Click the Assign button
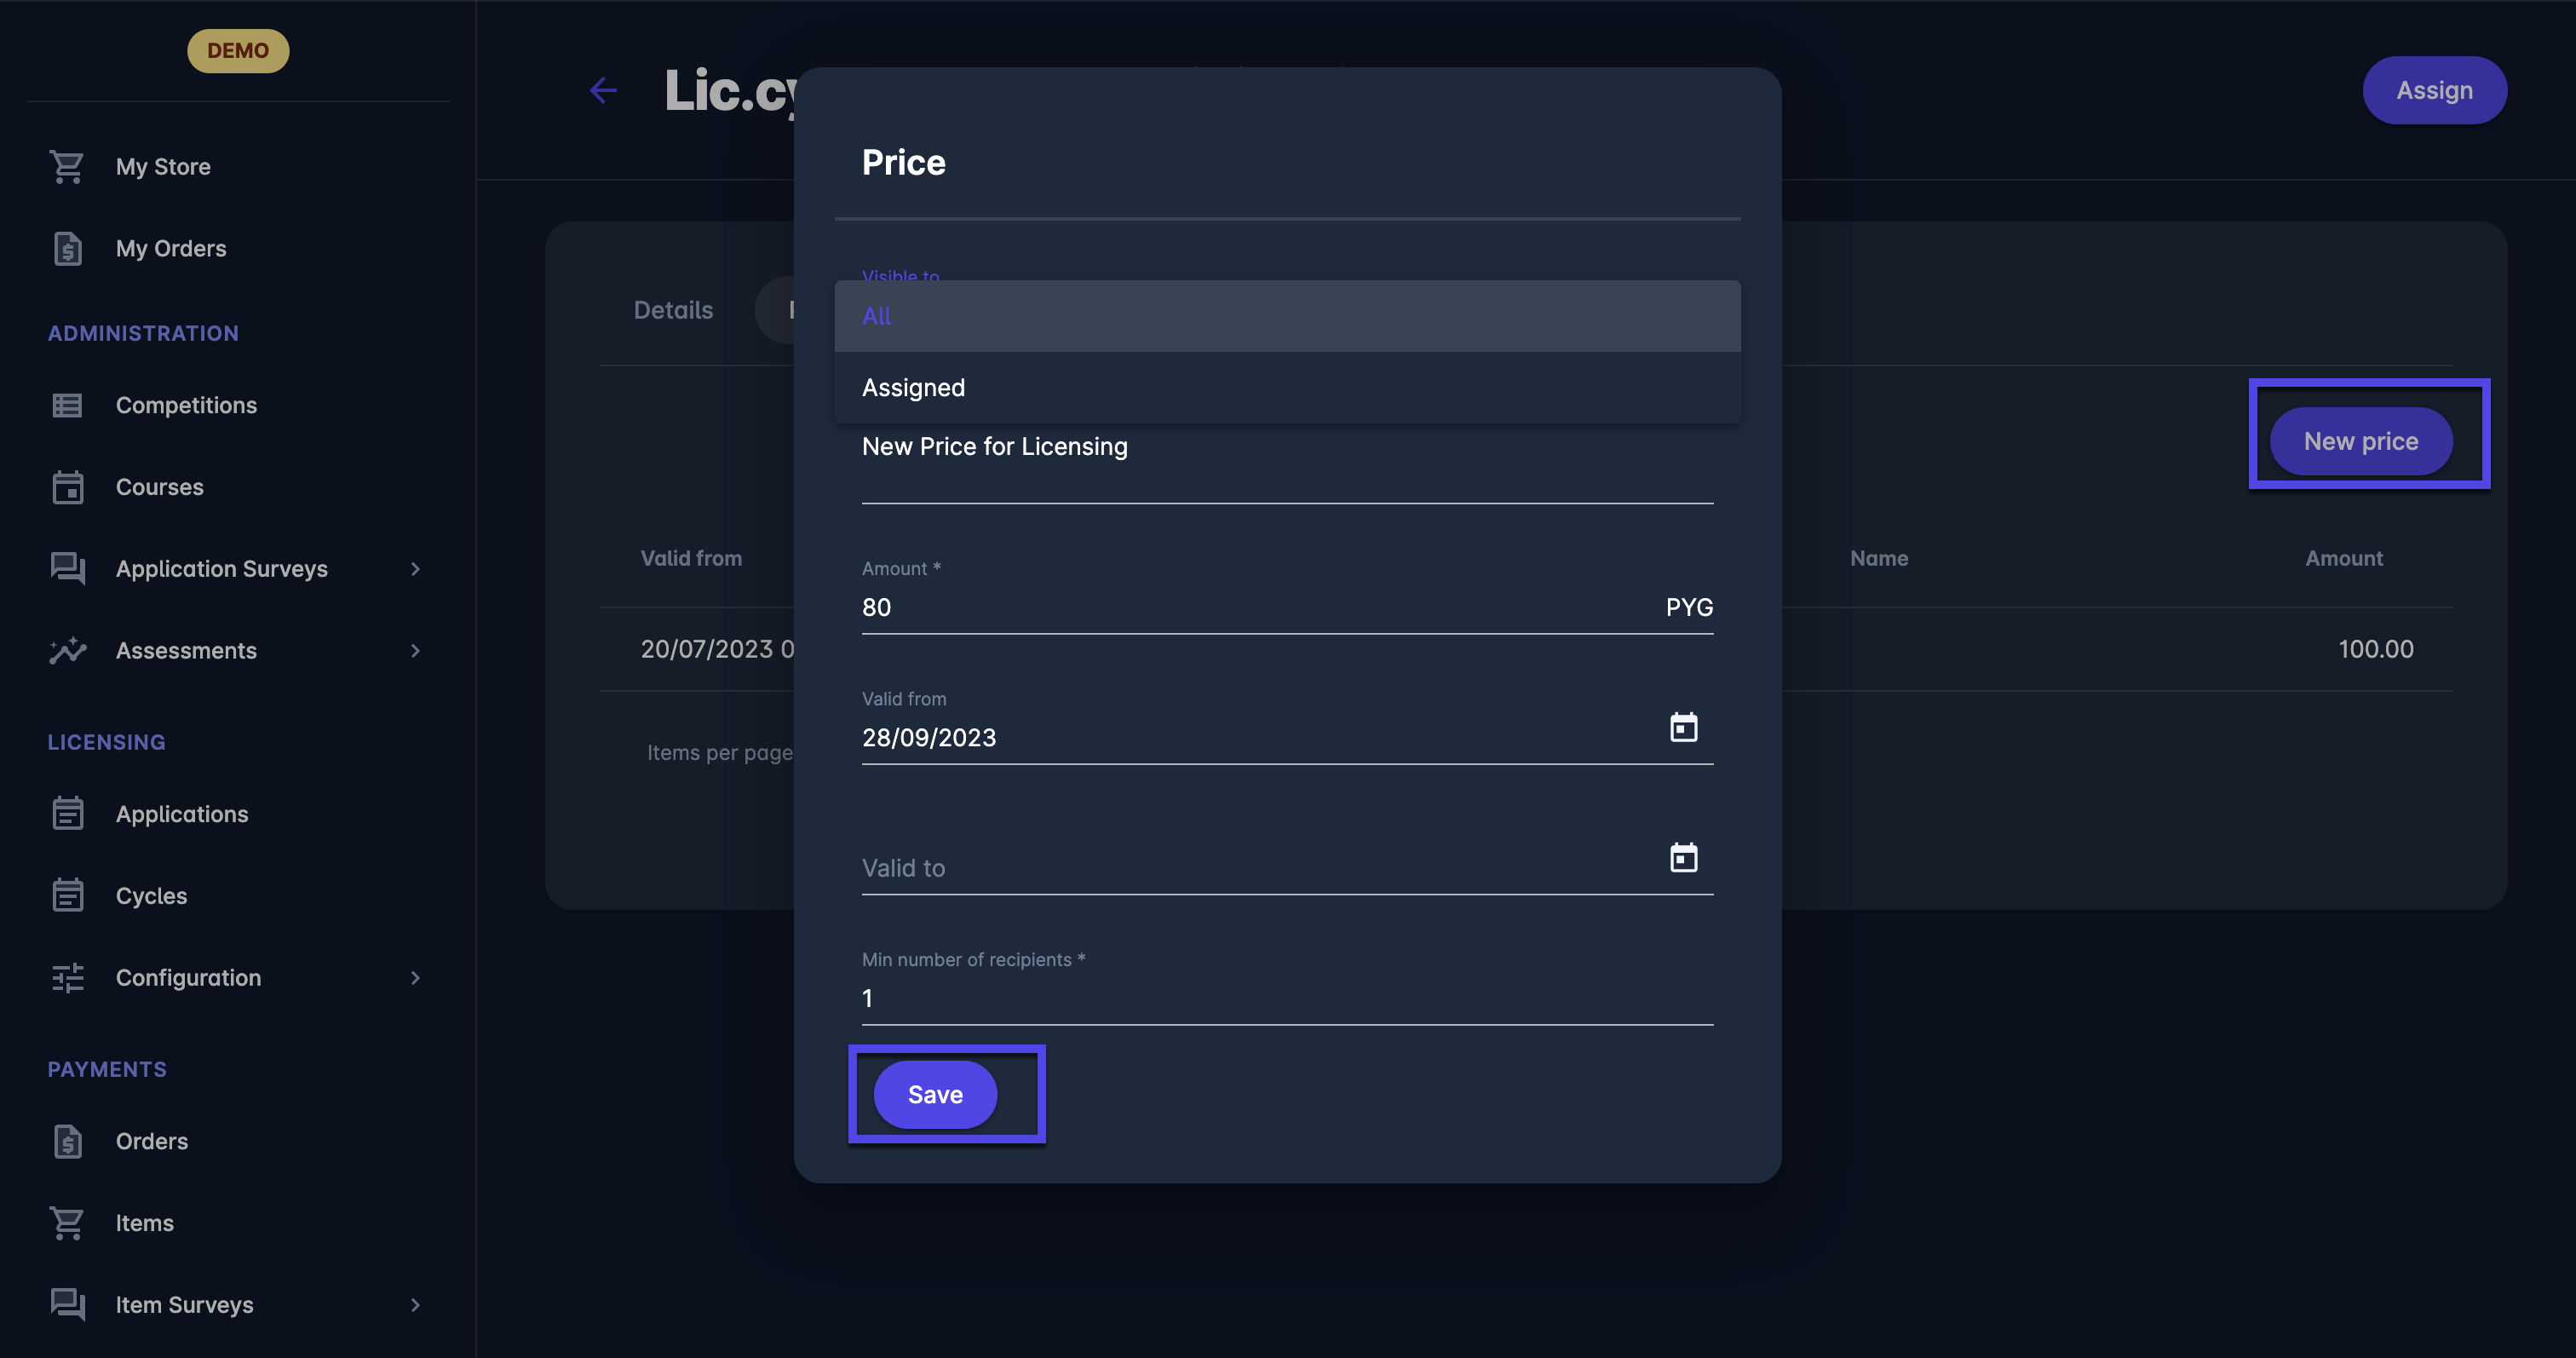 pos(2433,91)
